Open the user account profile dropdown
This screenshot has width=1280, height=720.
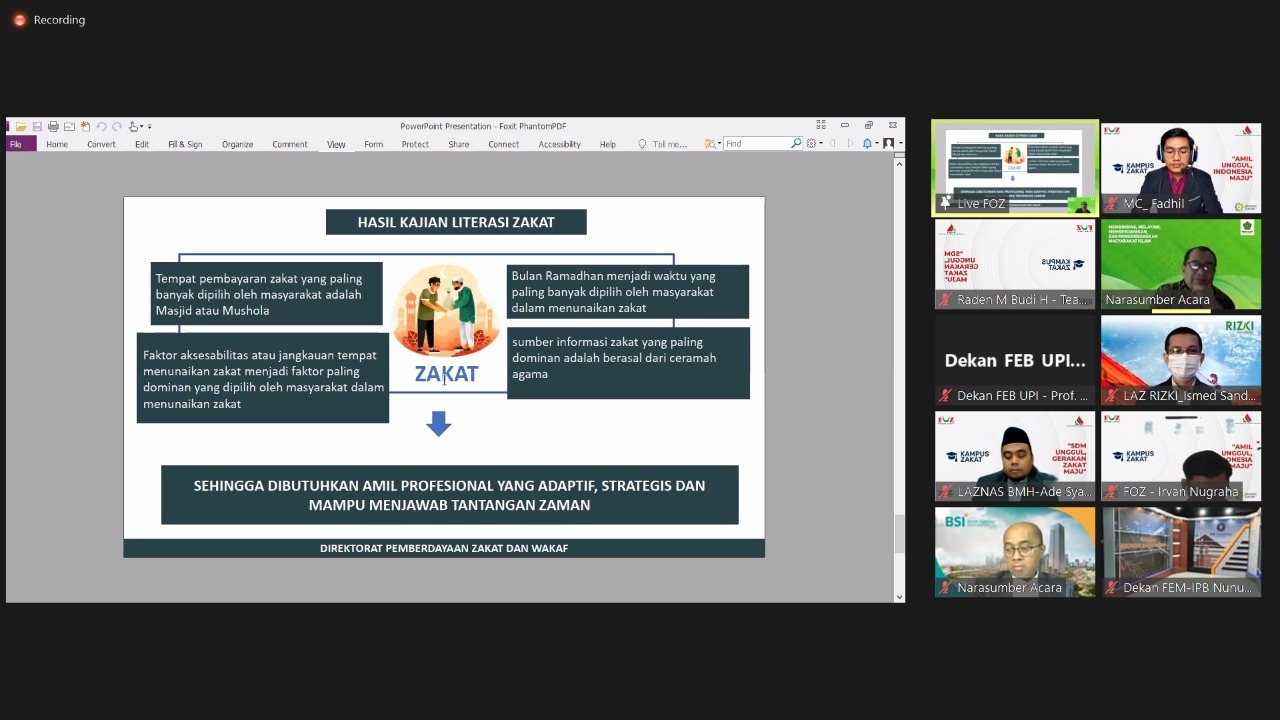[x=890, y=144]
